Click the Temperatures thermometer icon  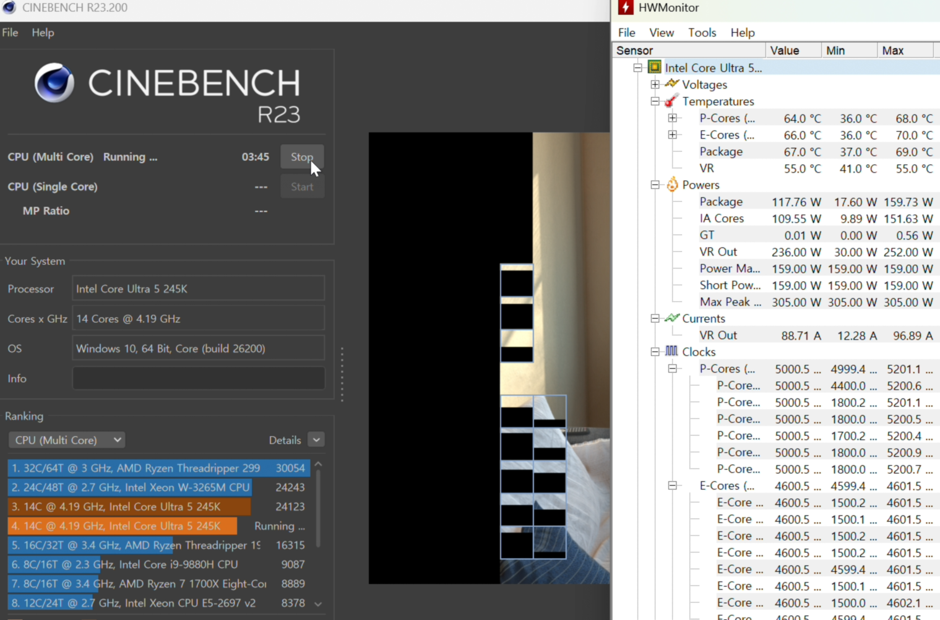pyautogui.click(x=671, y=101)
